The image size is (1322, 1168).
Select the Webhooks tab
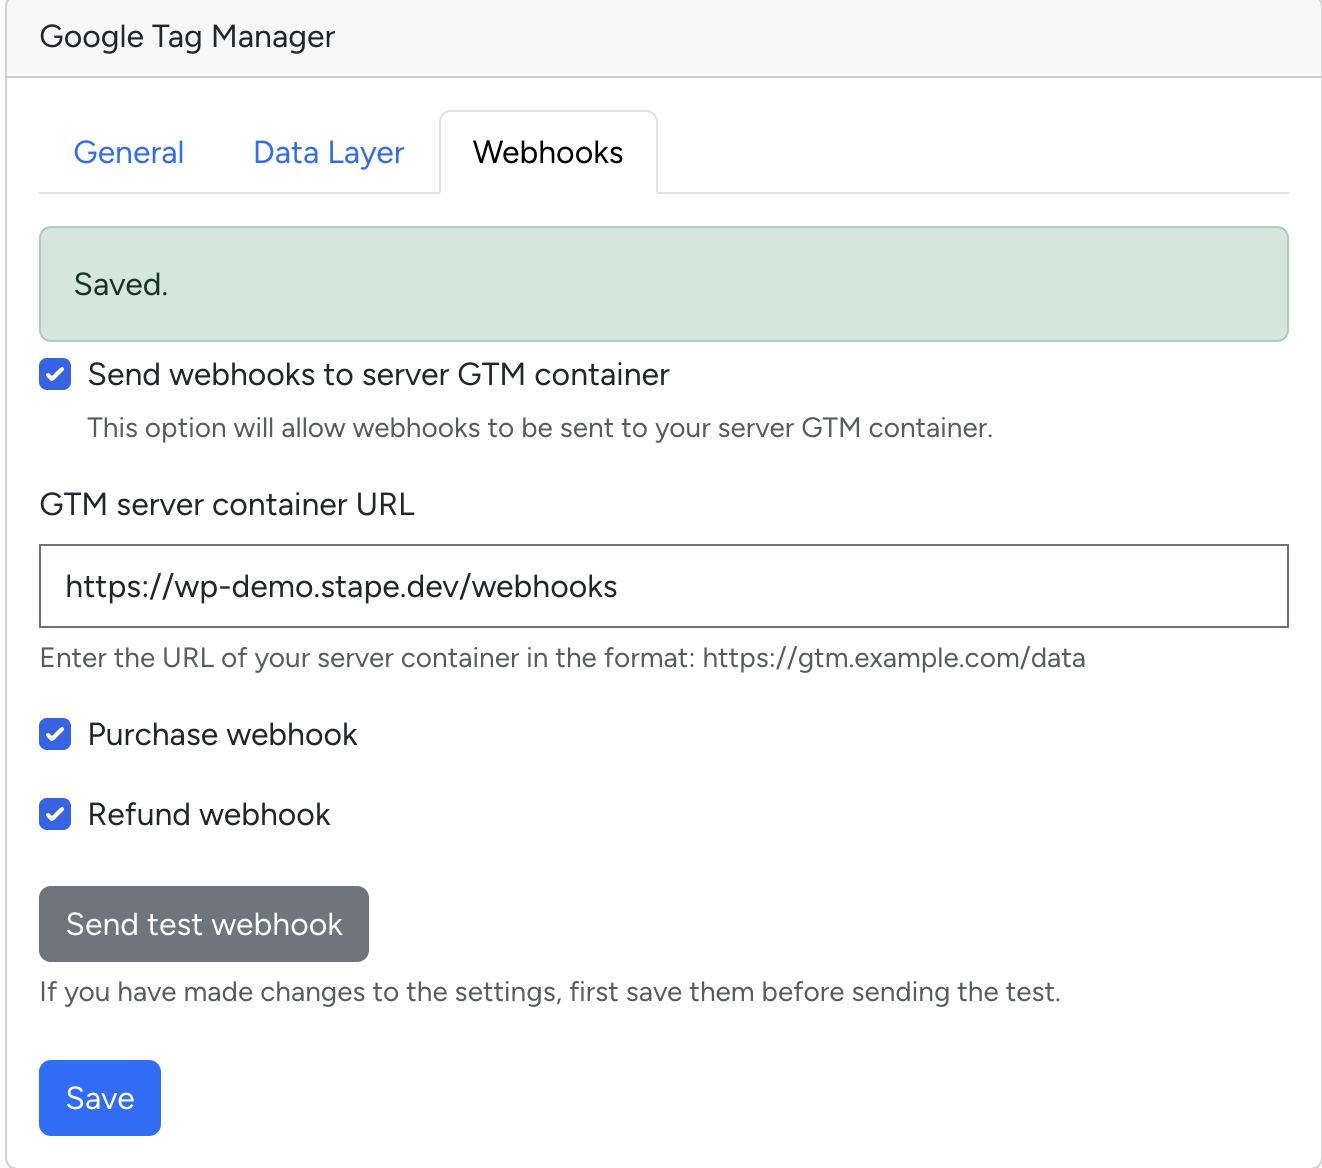[548, 152]
